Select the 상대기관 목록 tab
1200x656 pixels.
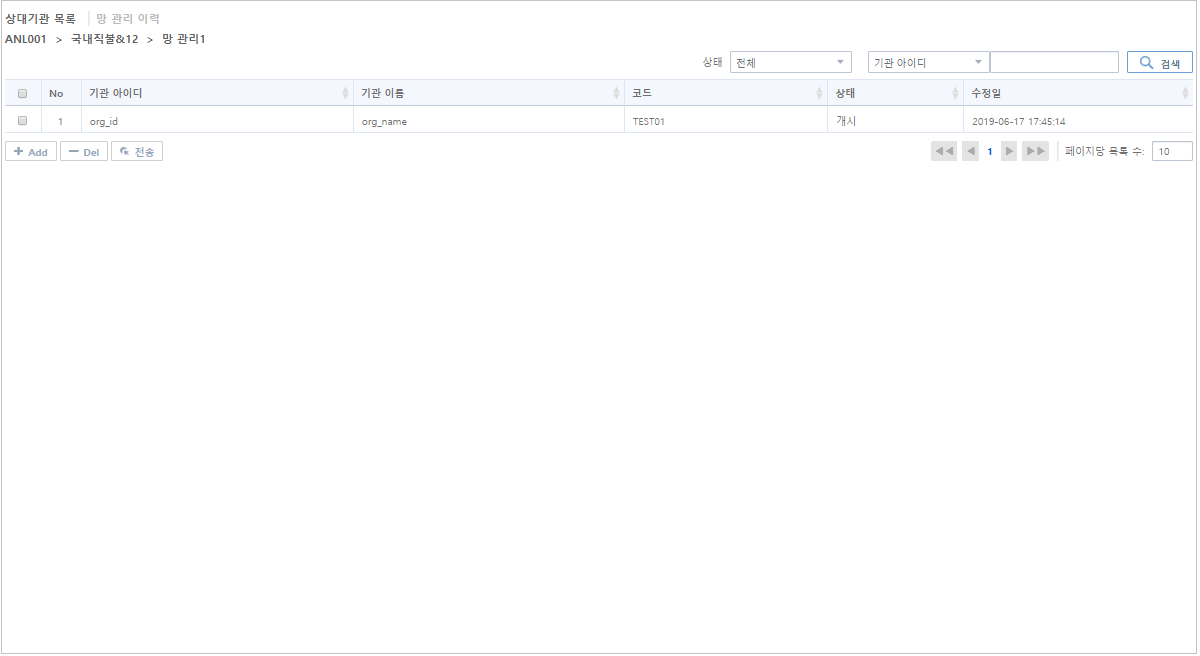40,16
